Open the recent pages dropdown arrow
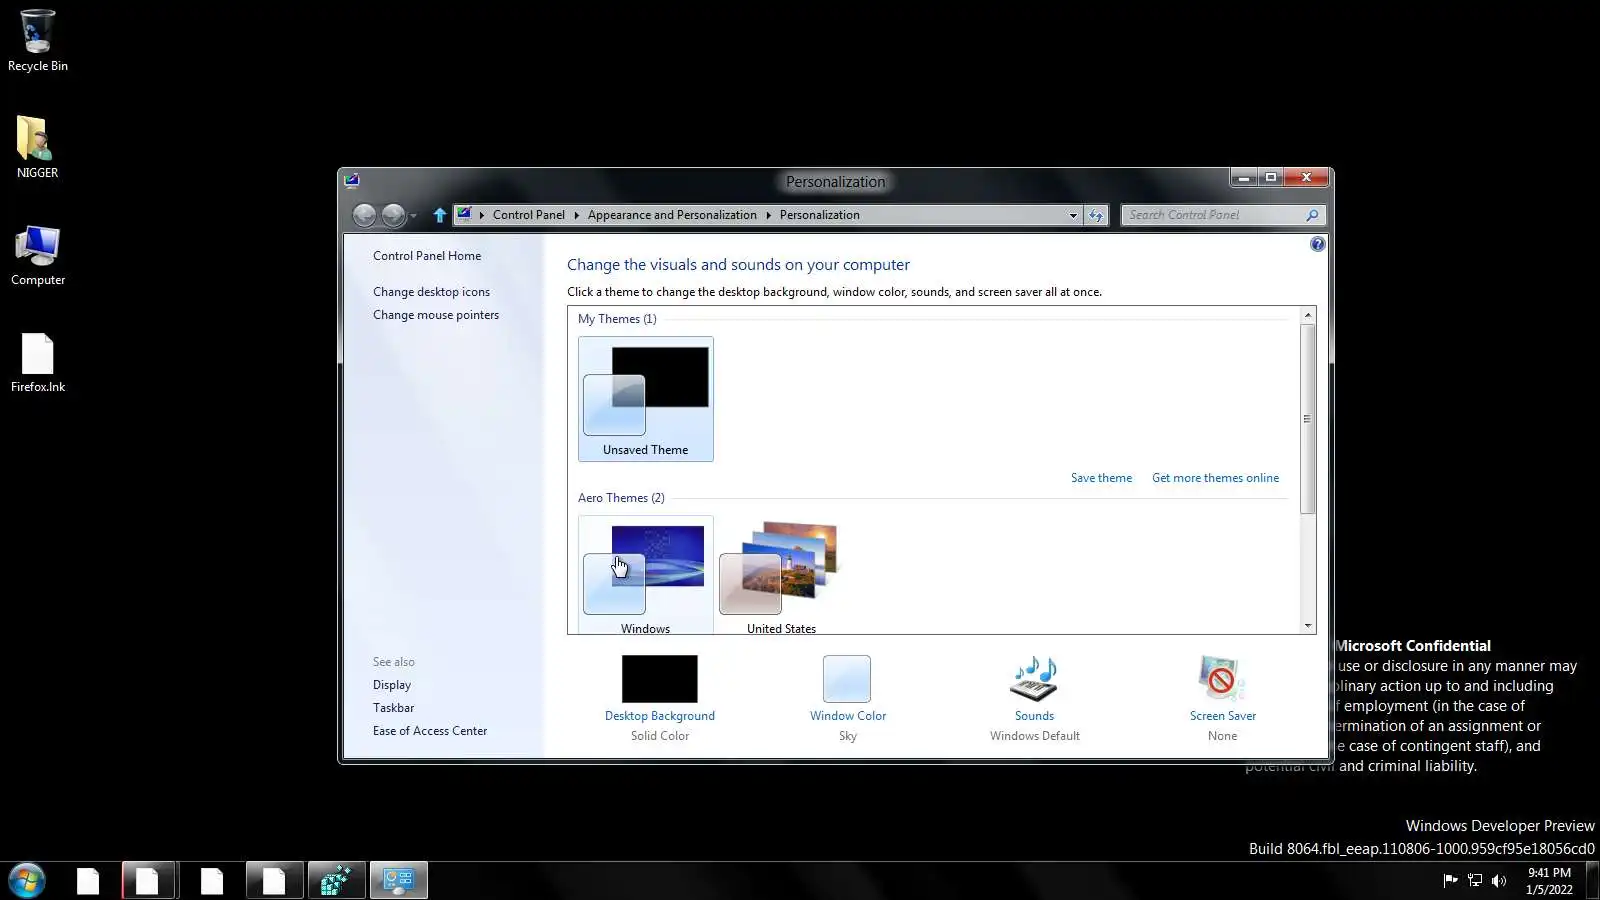Image resolution: width=1600 pixels, height=900 pixels. (413, 216)
